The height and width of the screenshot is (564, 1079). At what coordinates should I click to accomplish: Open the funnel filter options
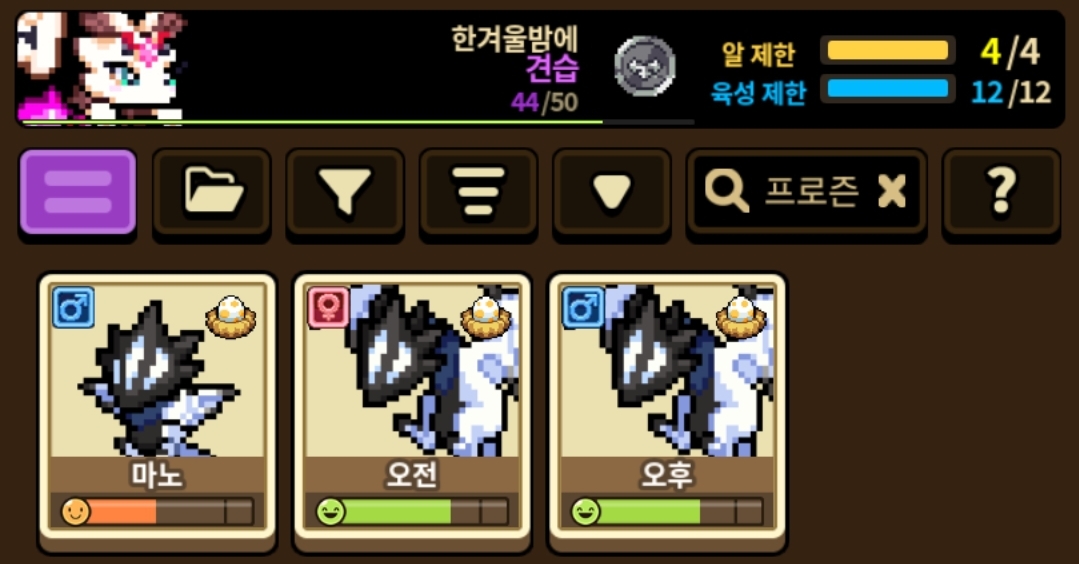[345, 193]
